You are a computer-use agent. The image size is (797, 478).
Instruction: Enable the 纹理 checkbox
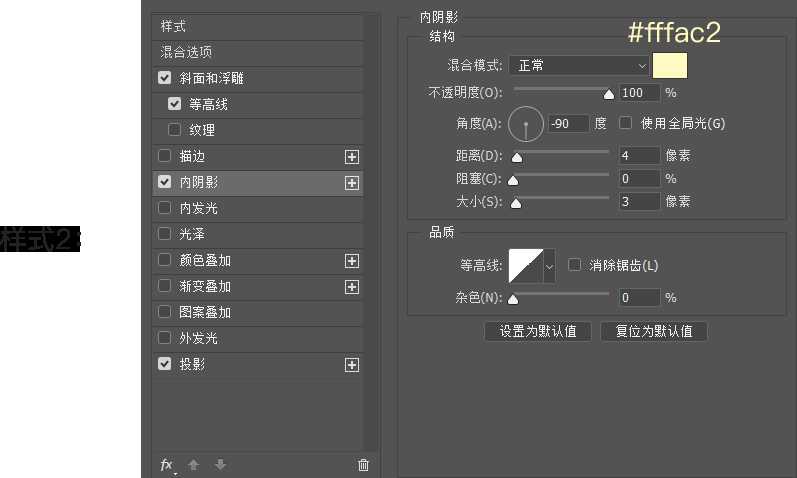point(175,130)
